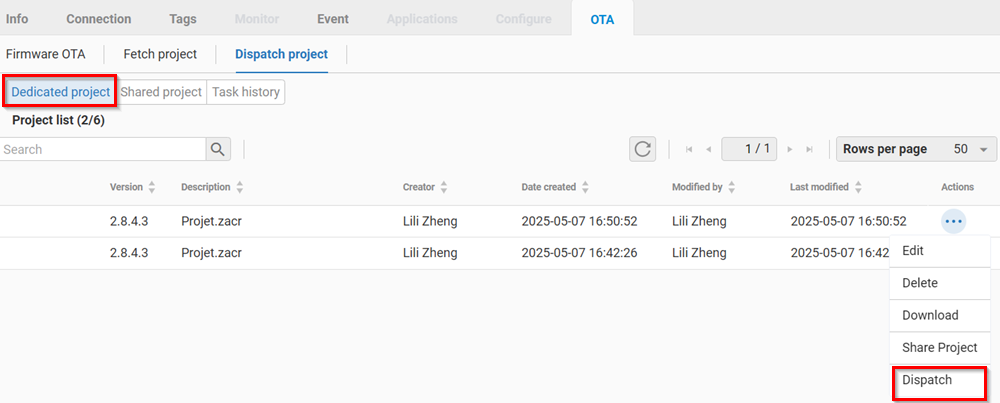The height and width of the screenshot is (403, 1000).
Task: Open Task history view
Action: click(x=245, y=92)
